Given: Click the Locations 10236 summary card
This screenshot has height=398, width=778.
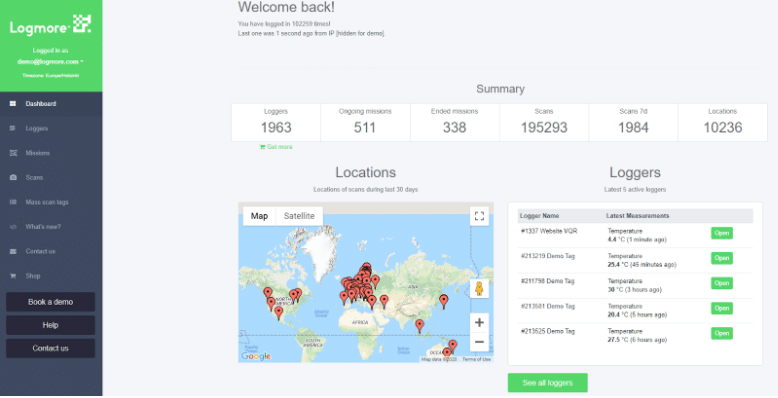Looking at the screenshot, I should click(x=722, y=123).
